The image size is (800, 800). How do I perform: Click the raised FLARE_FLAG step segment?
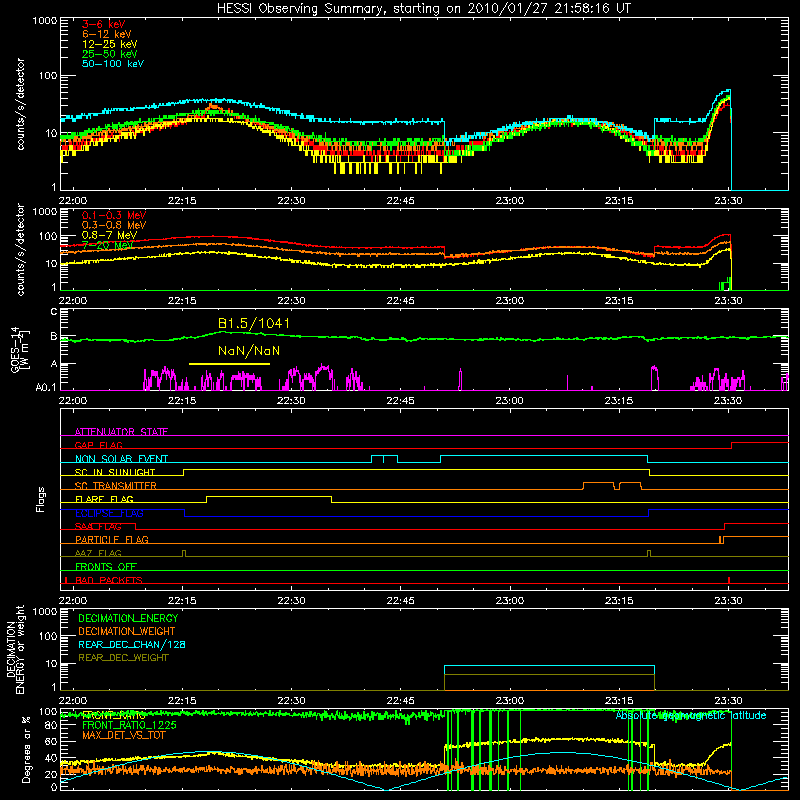point(269,496)
